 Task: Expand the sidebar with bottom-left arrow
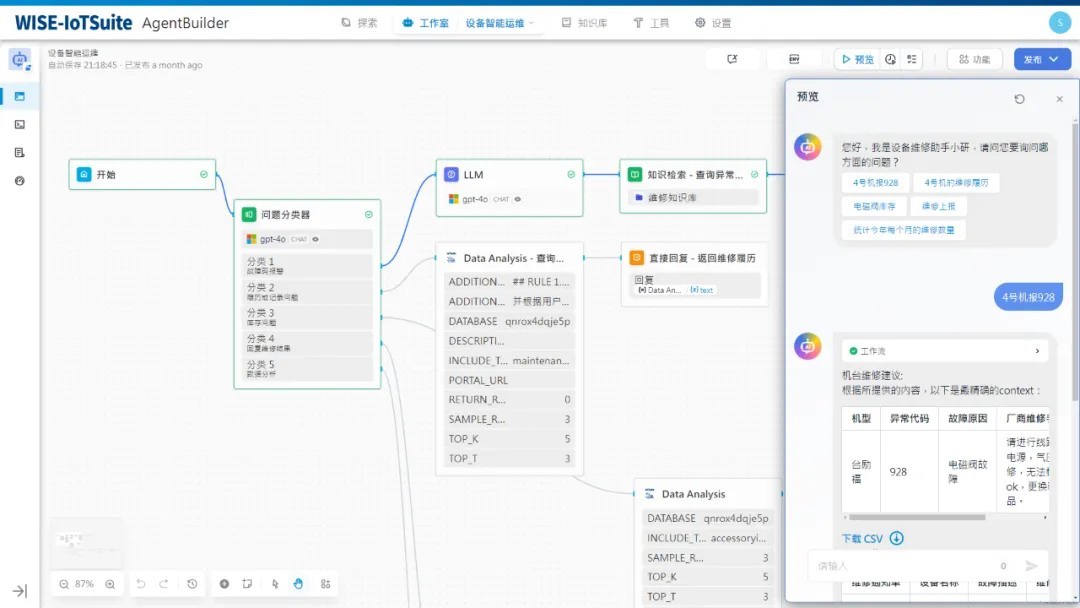click(19, 591)
